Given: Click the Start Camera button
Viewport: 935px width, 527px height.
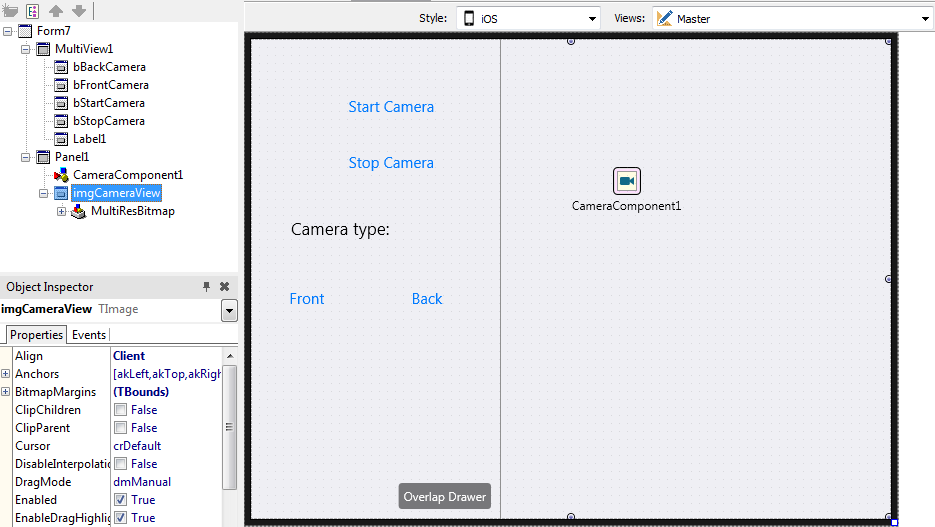Looking at the screenshot, I should (x=391, y=107).
